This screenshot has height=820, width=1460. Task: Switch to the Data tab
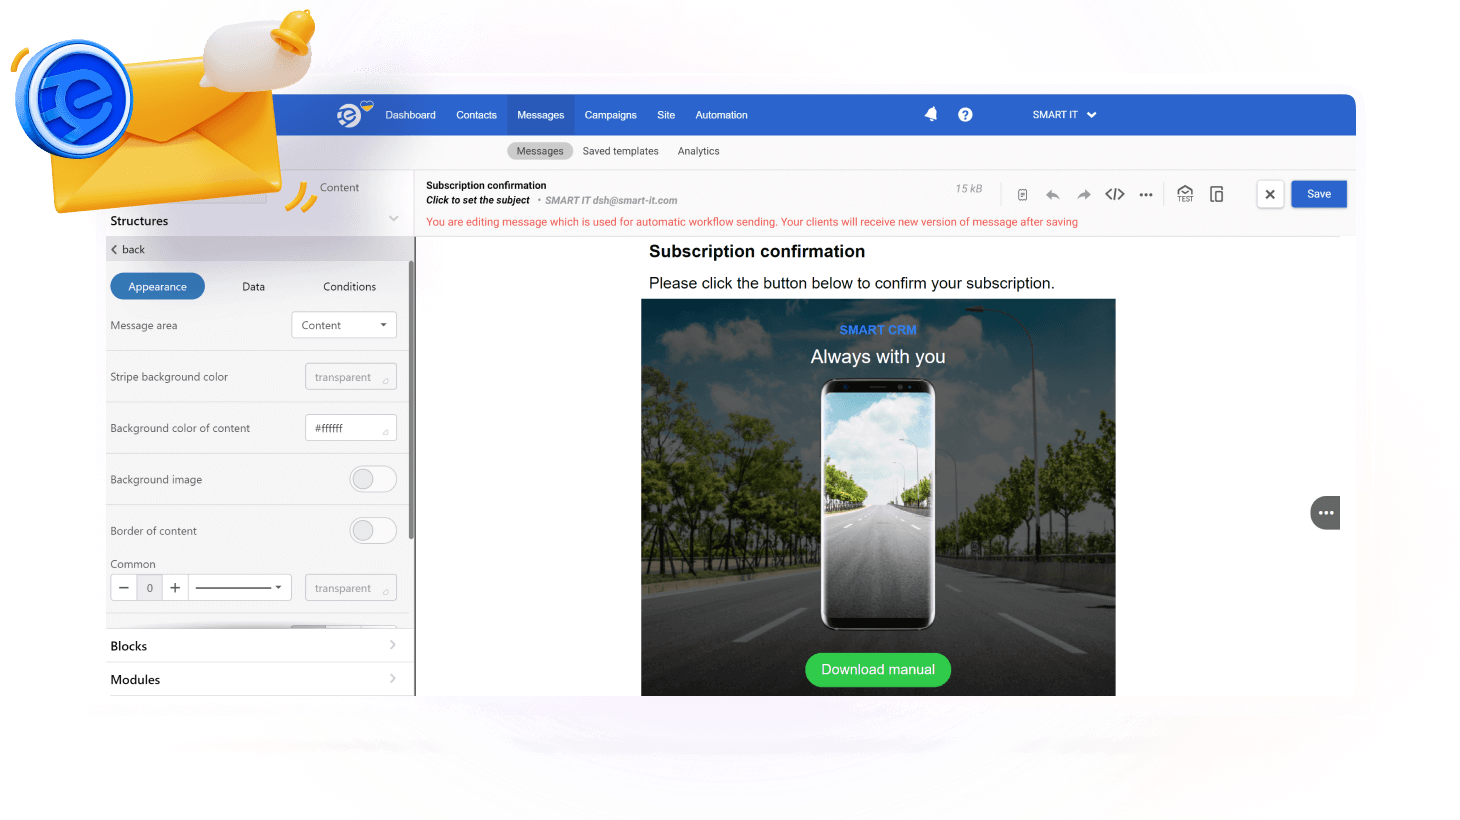tap(253, 287)
